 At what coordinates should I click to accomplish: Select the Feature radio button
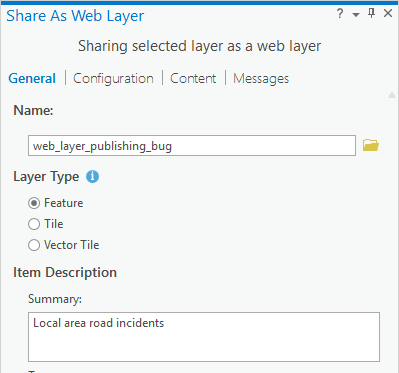tap(34, 203)
